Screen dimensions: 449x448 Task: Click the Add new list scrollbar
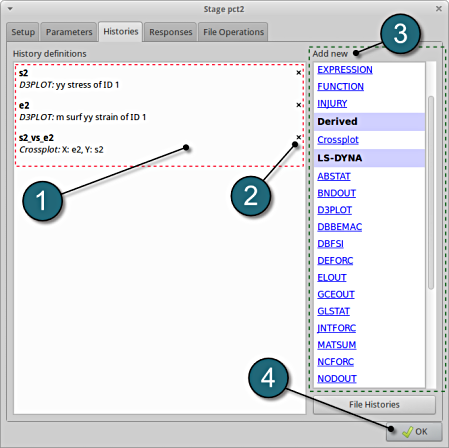coord(431,193)
